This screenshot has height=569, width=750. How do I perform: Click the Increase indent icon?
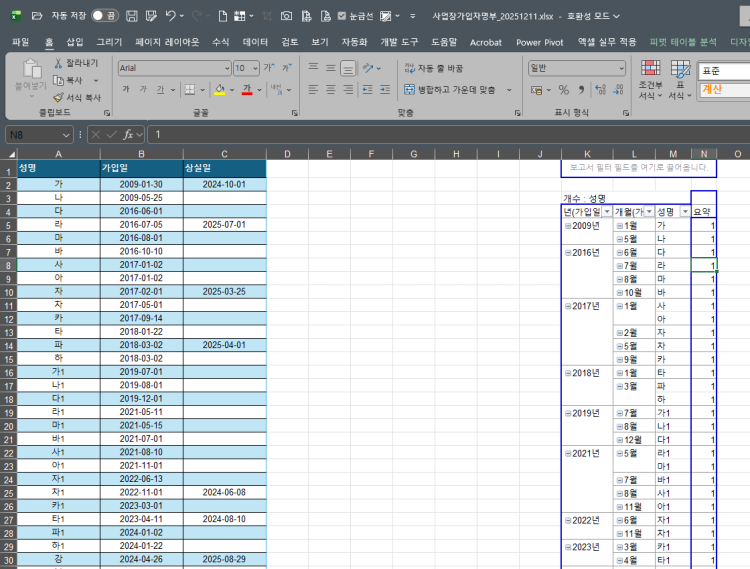[x=385, y=89]
